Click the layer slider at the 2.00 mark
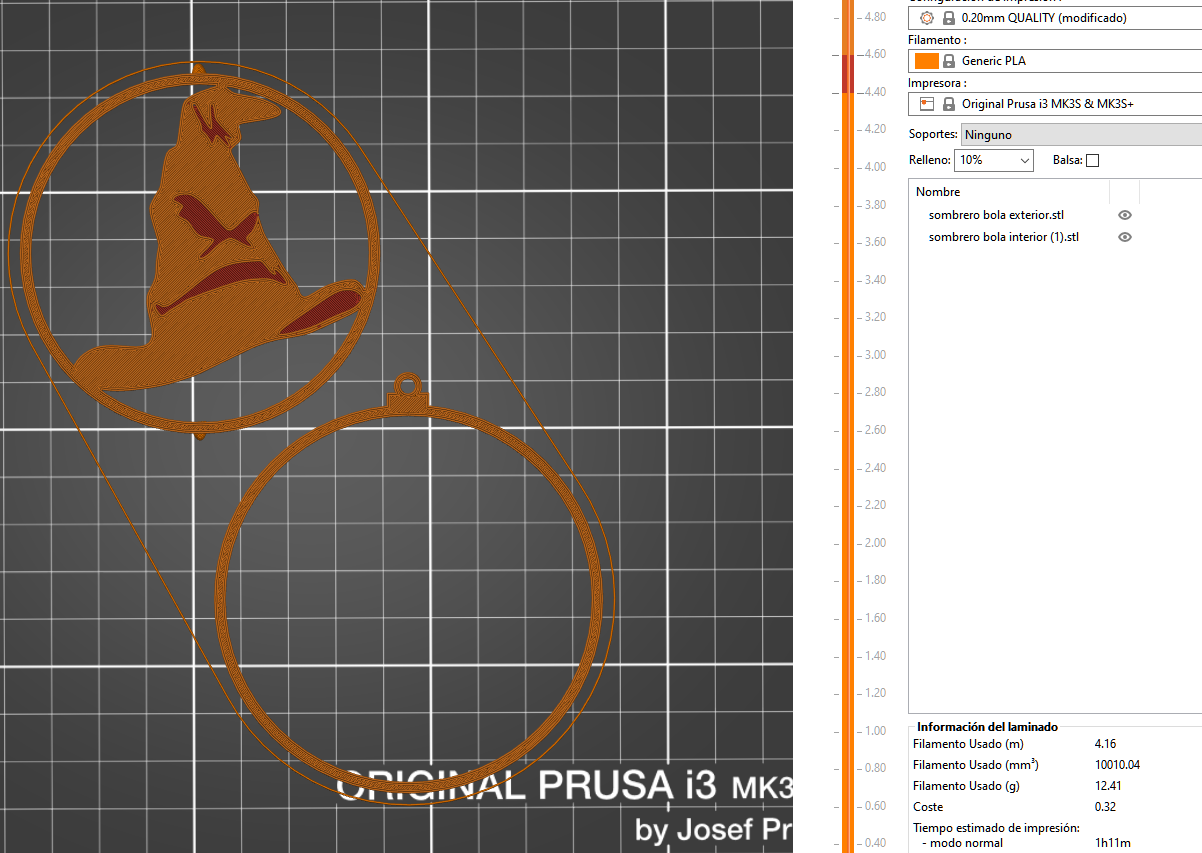1202x853 pixels. [847, 543]
